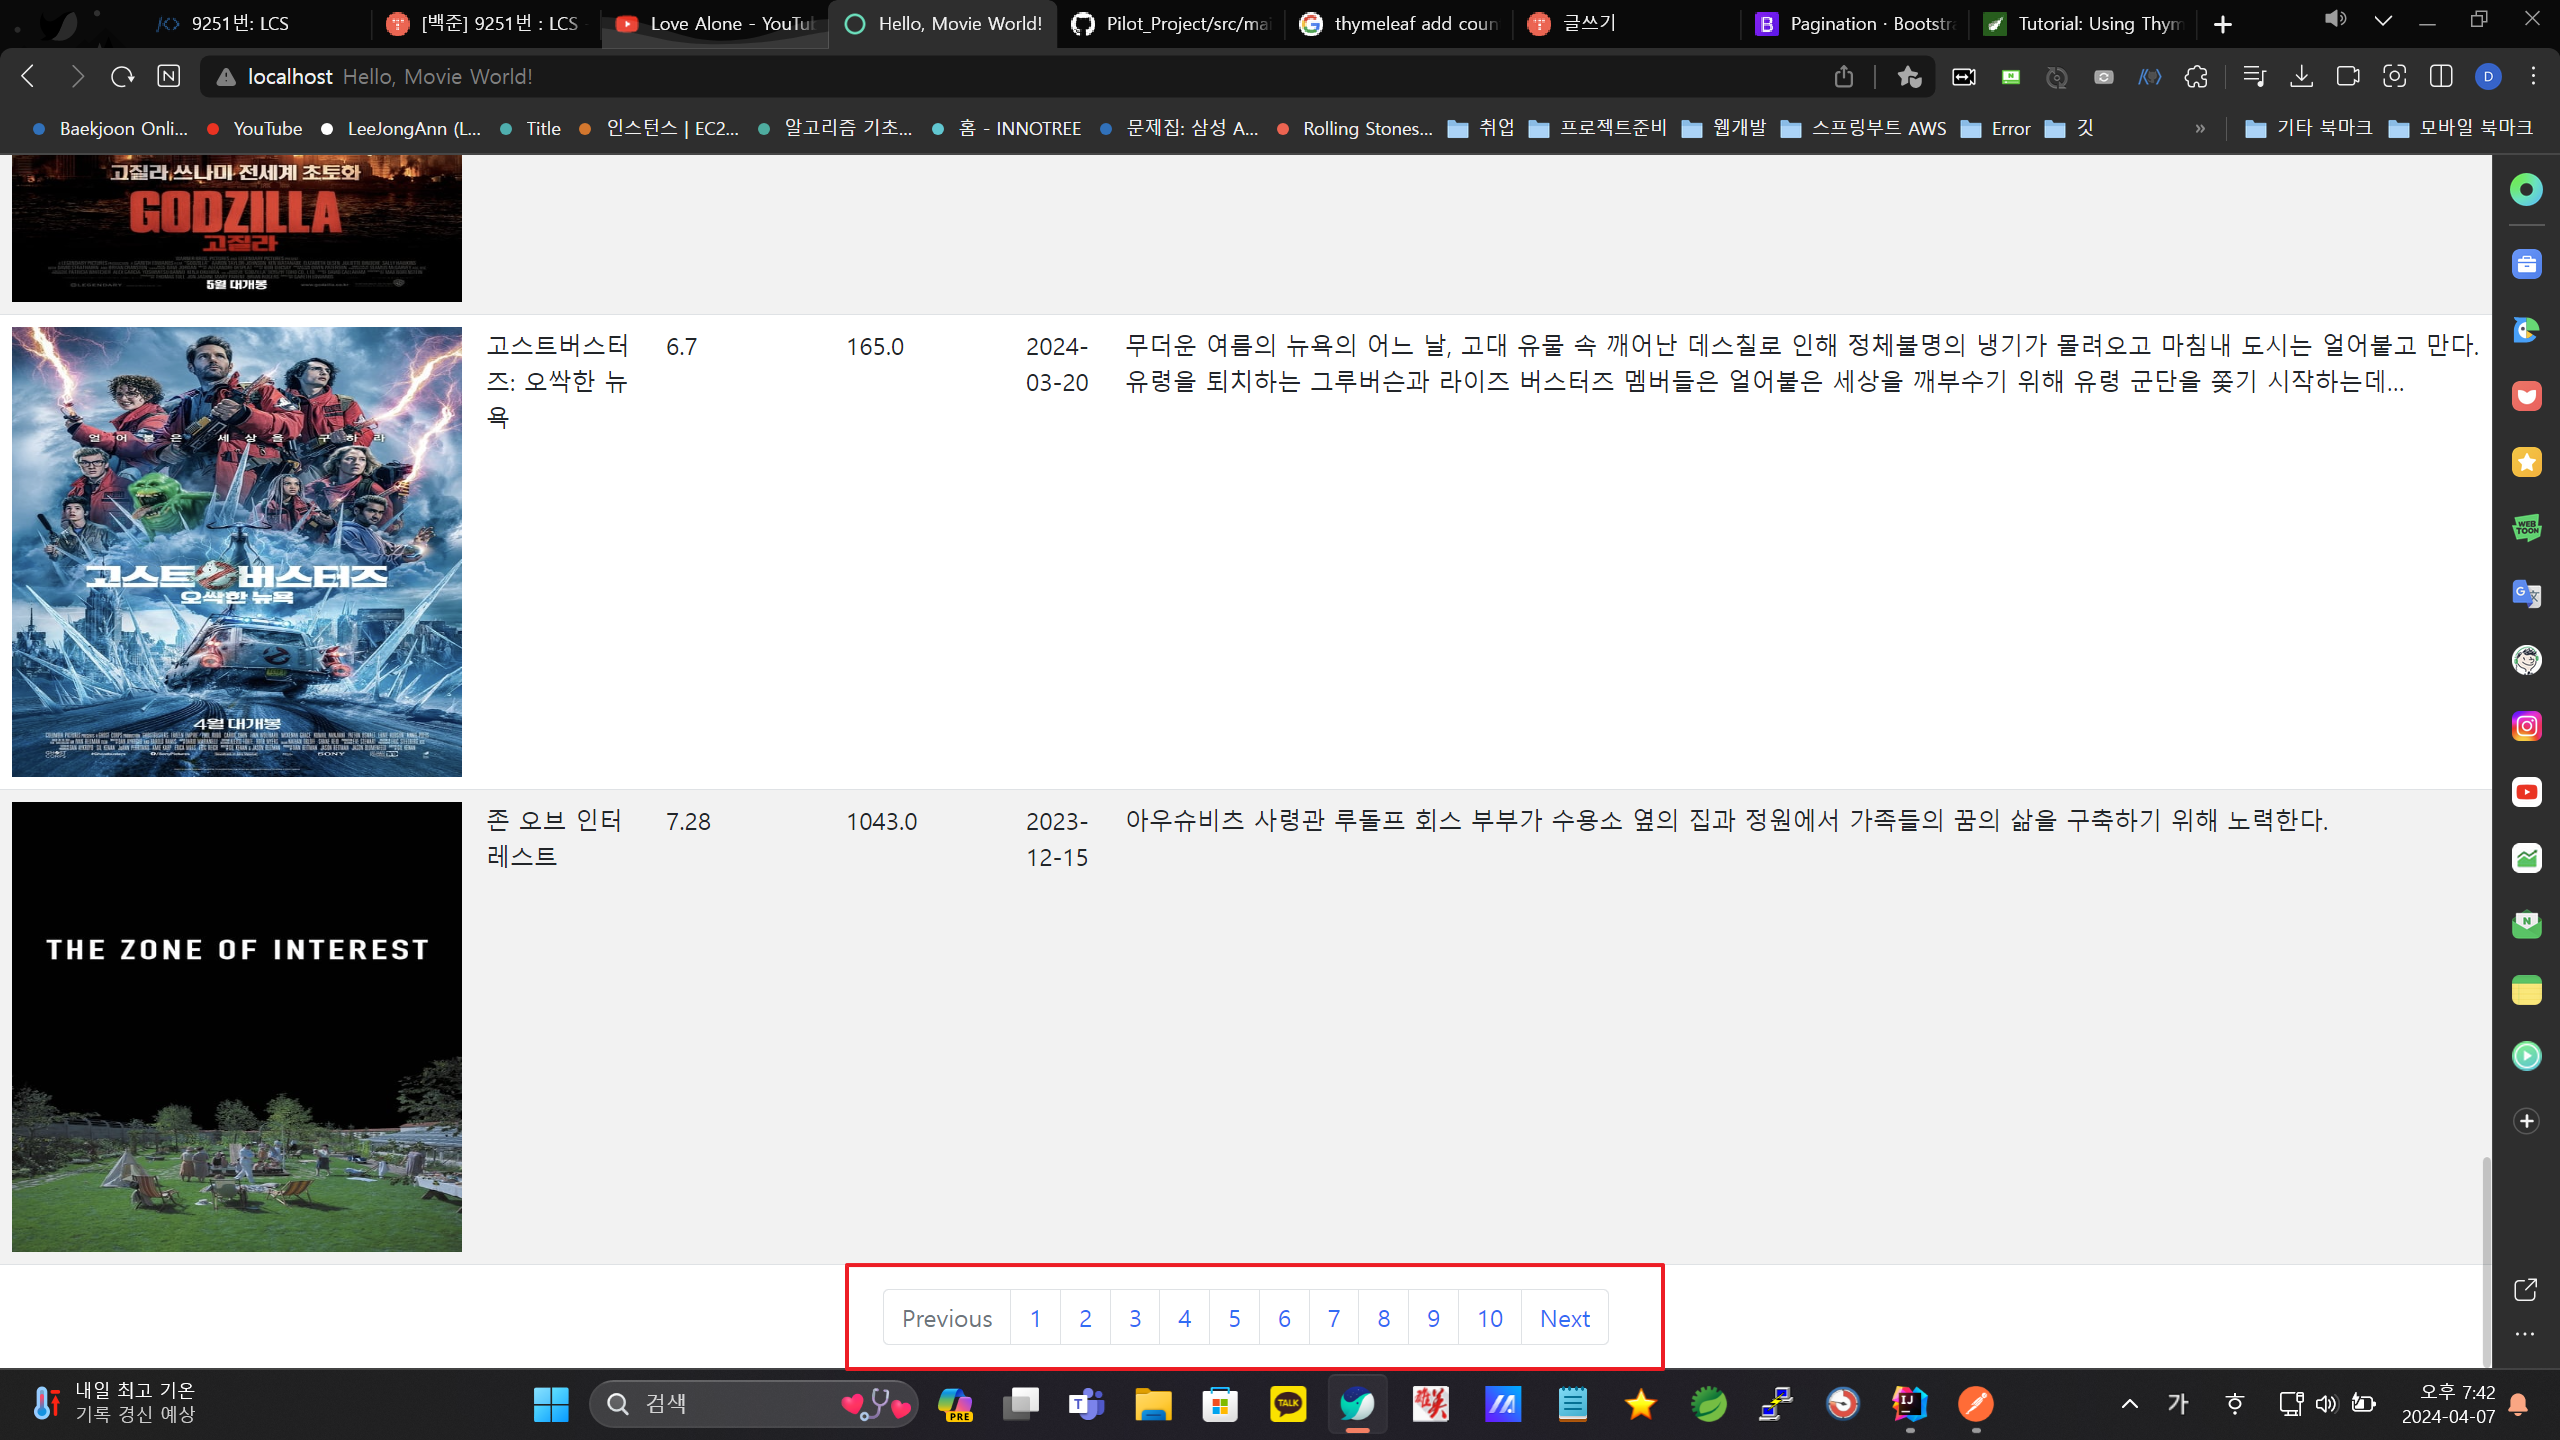Open the yellow memo sidebar icon
2560x1440 pixels.
pos(2526,990)
